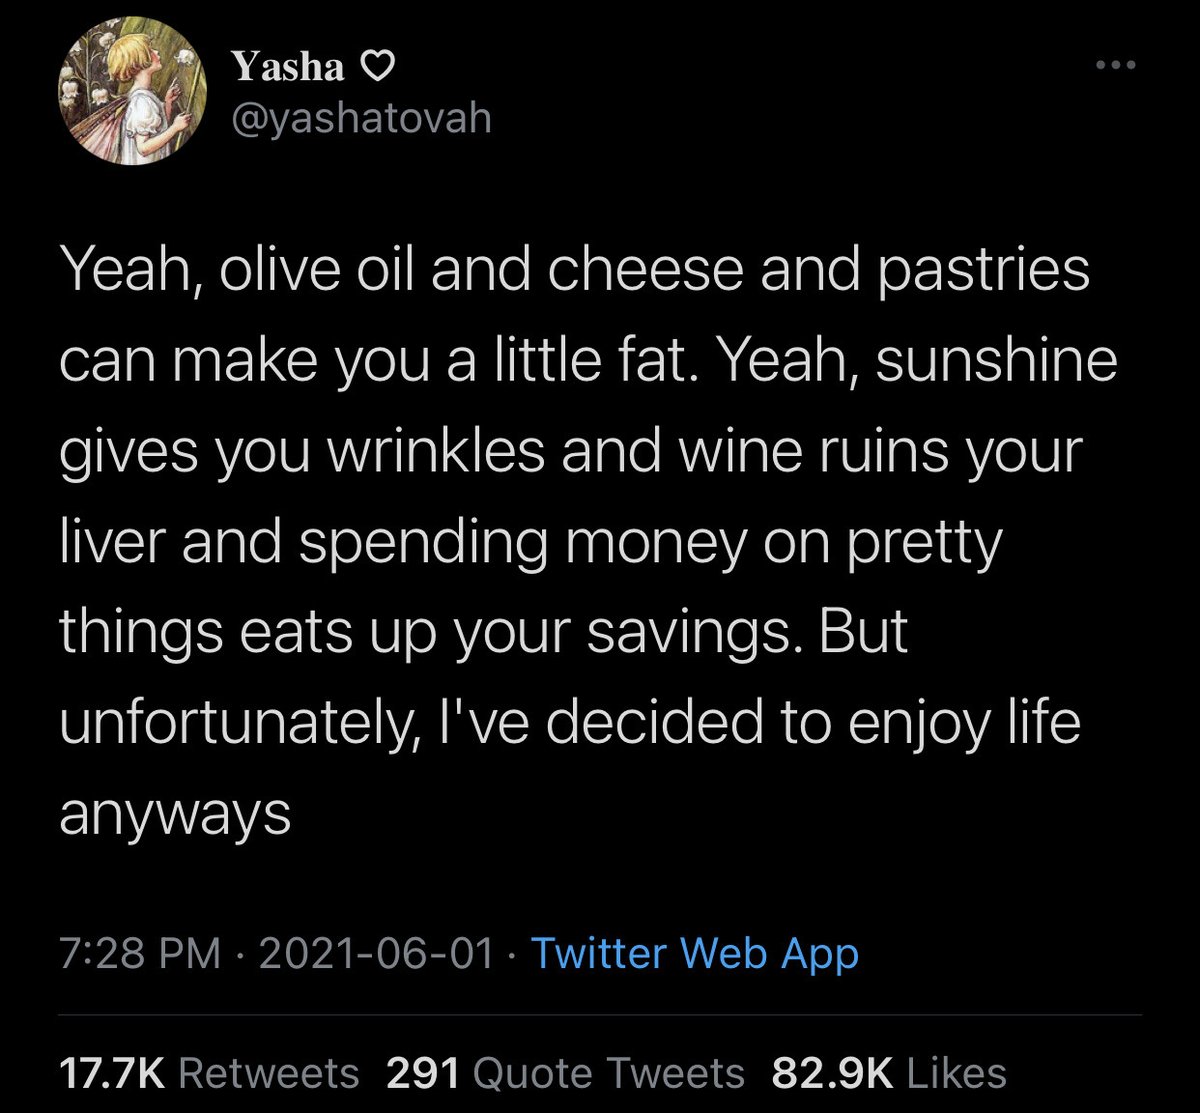Viewport: 1200px width, 1113px height.
Task: Click the word "sunshine" in the tweet text
Action: [x=996, y=361]
